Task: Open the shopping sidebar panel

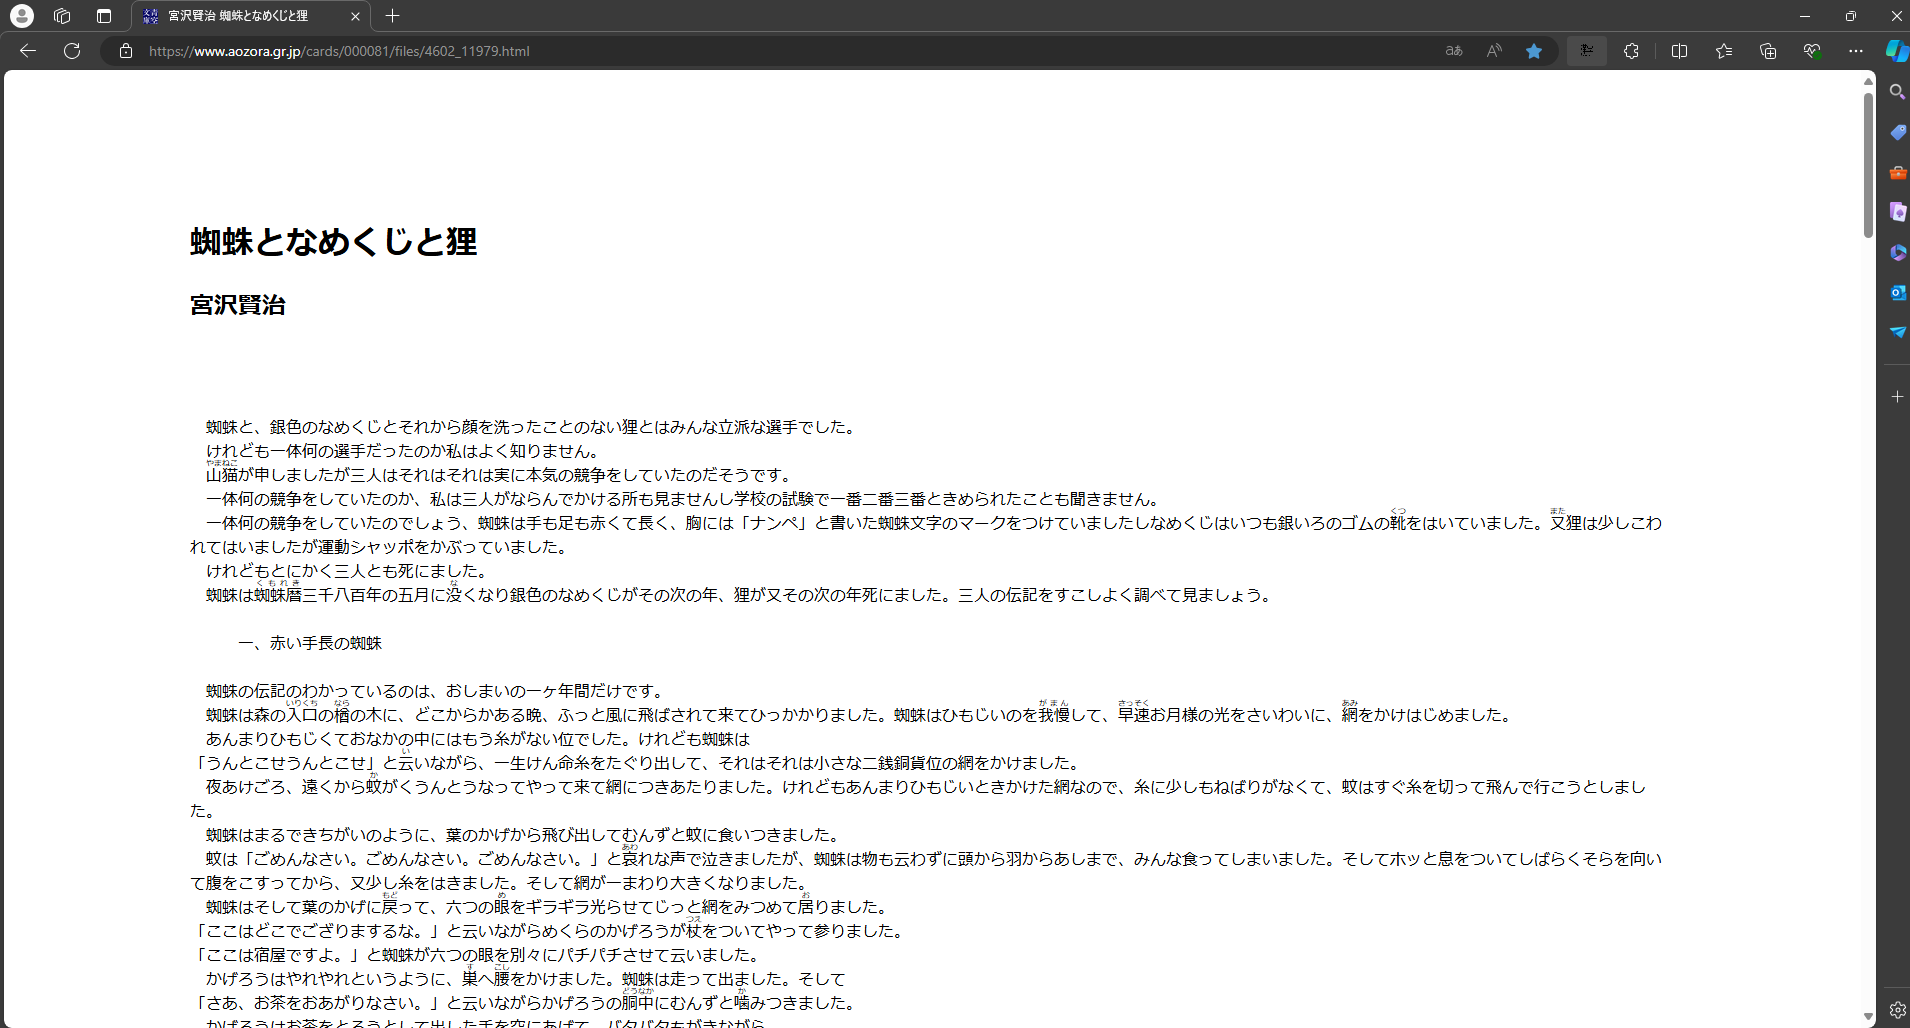Action: (x=1897, y=131)
